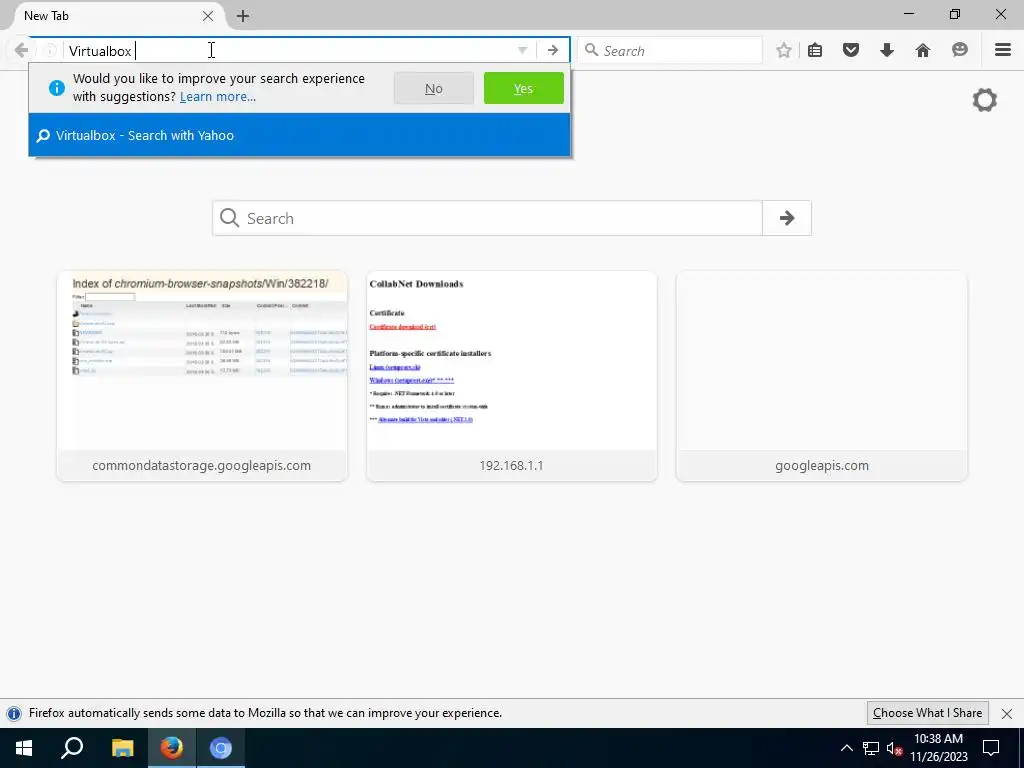Click Choose What I Share button
1024x768 pixels.
coord(927,713)
